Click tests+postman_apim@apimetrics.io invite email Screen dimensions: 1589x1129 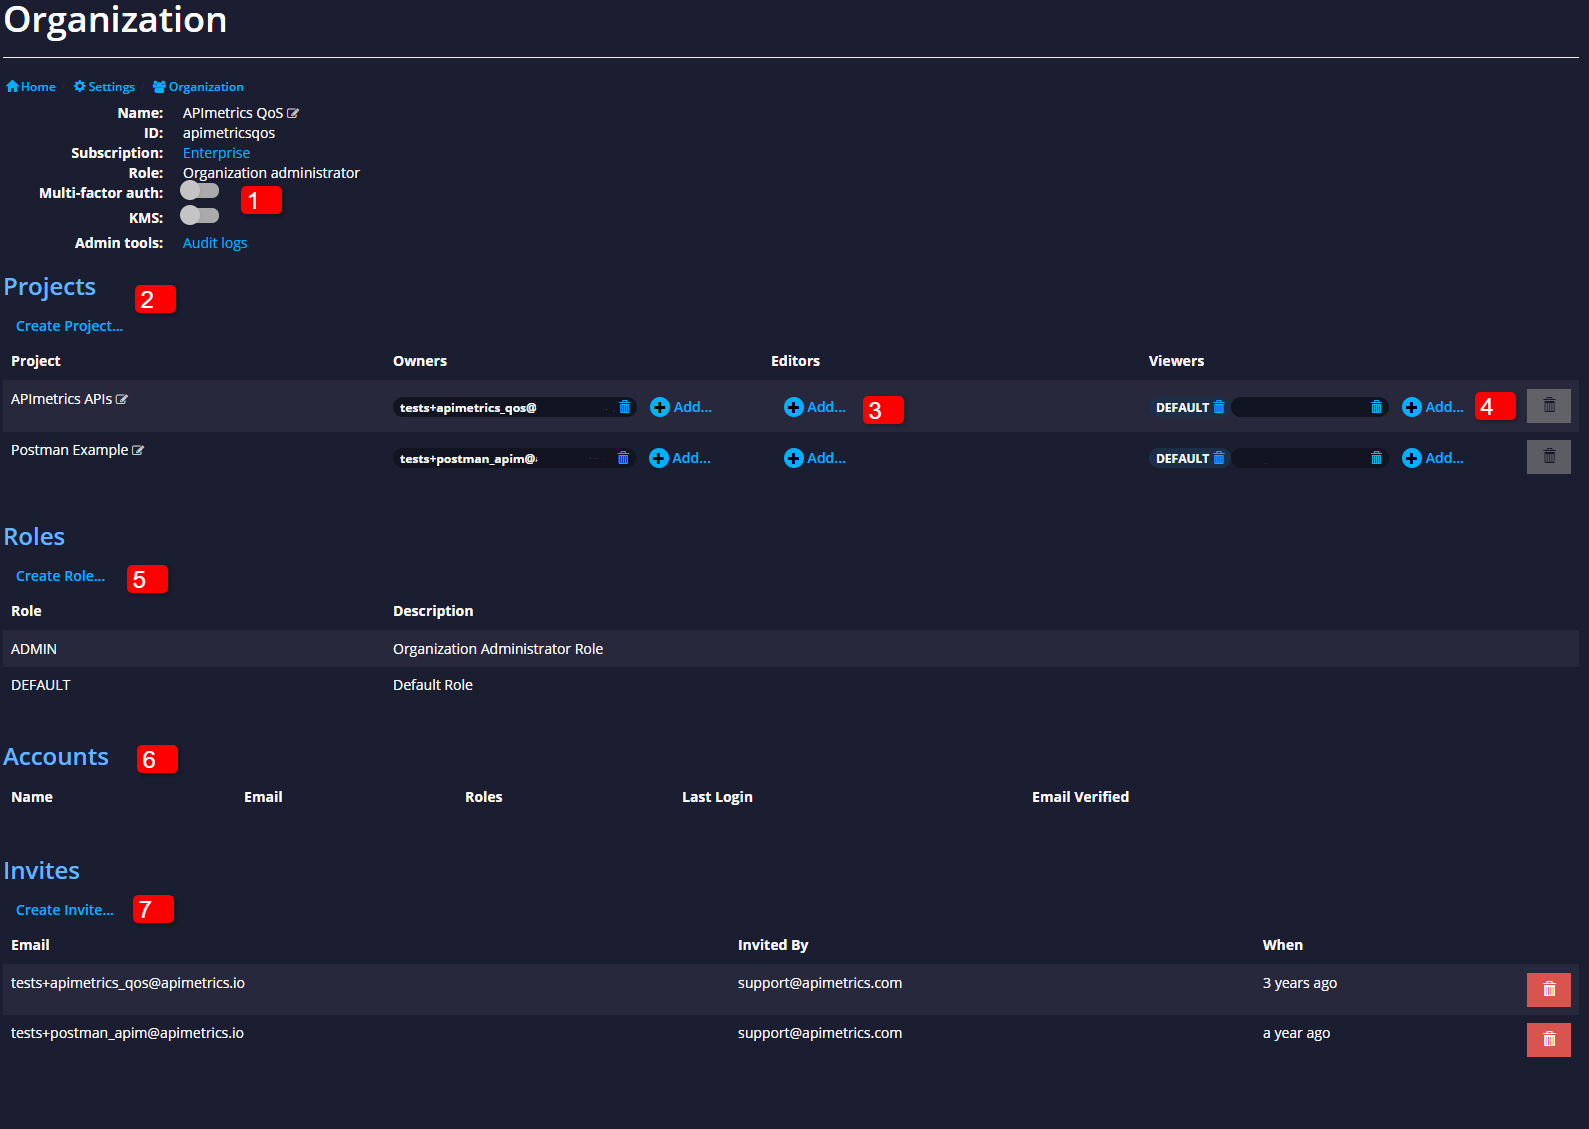click(x=127, y=1033)
